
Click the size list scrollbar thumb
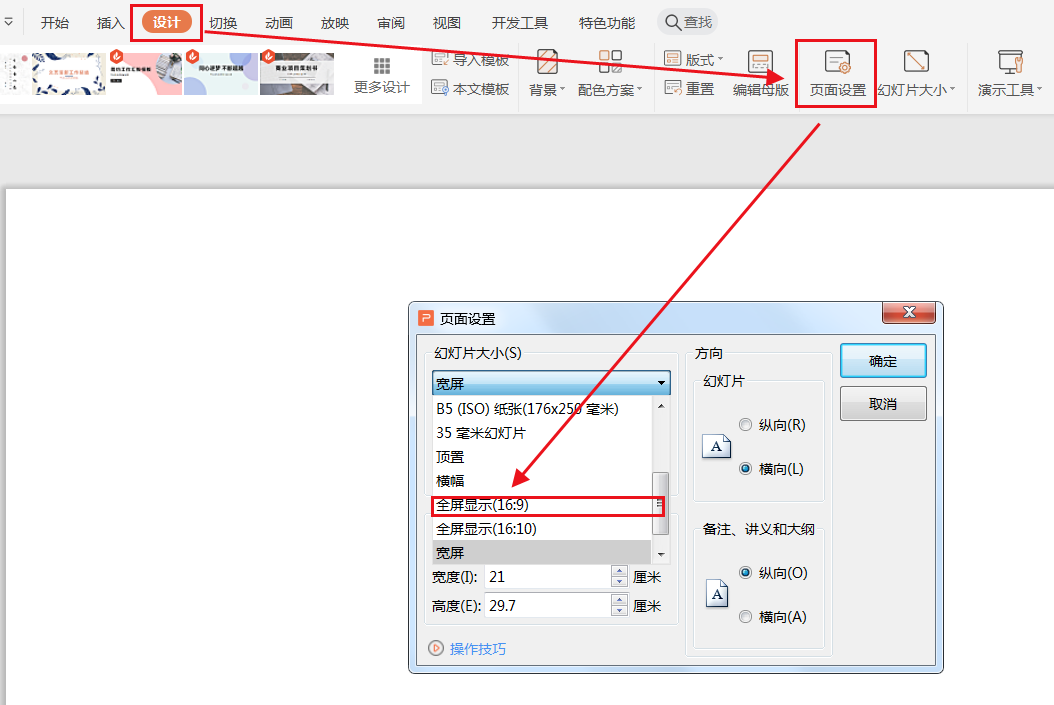tap(661, 503)
